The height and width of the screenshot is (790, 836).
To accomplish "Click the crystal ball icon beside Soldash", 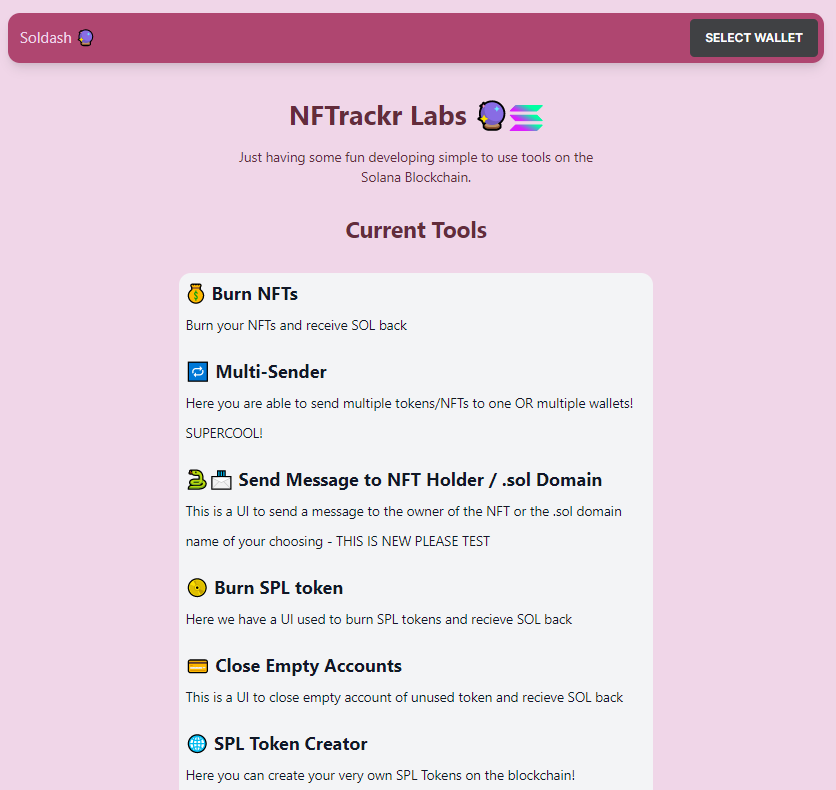I will [86, 38].
